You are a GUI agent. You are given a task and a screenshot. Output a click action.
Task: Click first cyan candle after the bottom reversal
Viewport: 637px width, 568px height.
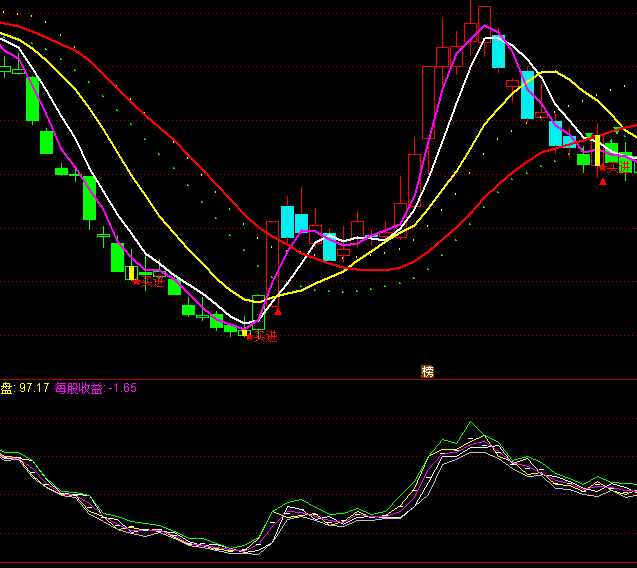click(287, 221)
